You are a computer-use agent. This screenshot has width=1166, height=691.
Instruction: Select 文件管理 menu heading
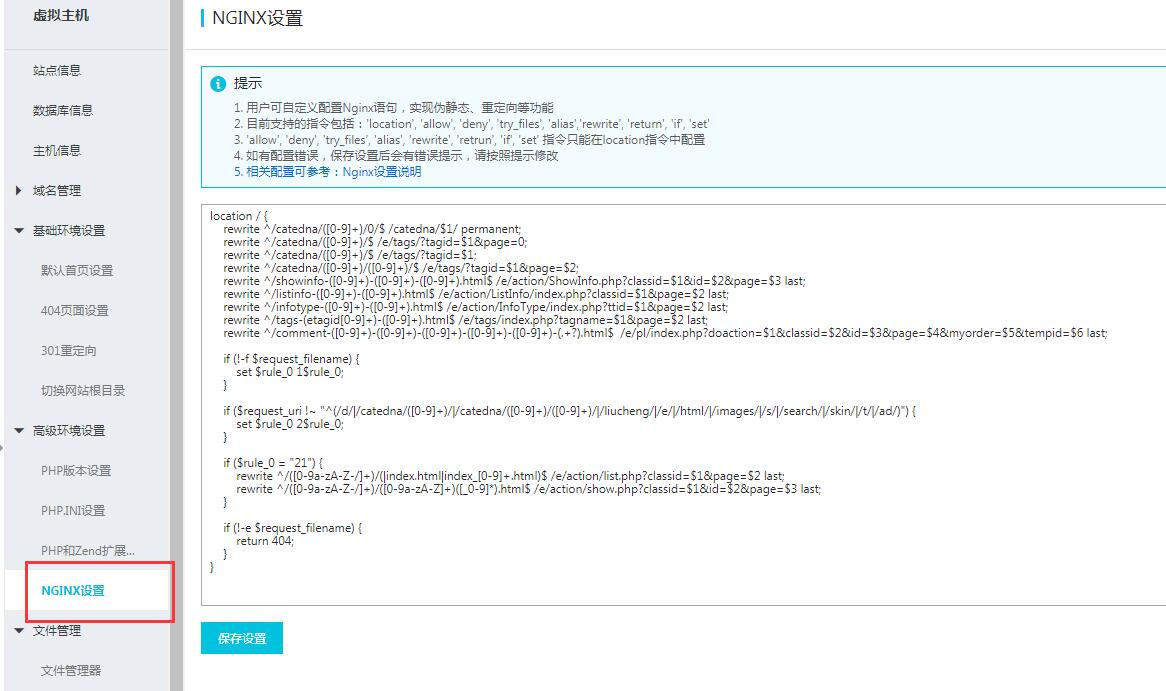tap(57, 631)
